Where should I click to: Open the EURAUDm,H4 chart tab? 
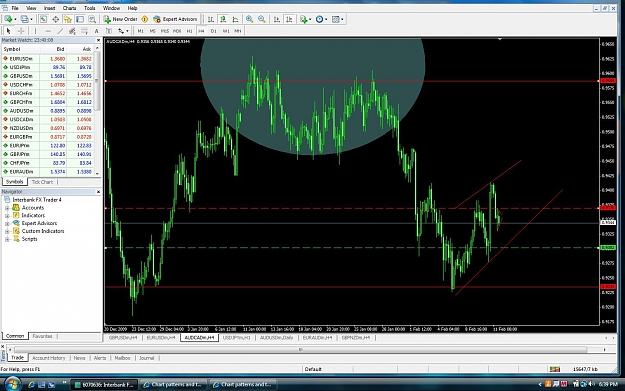point(317,338)
